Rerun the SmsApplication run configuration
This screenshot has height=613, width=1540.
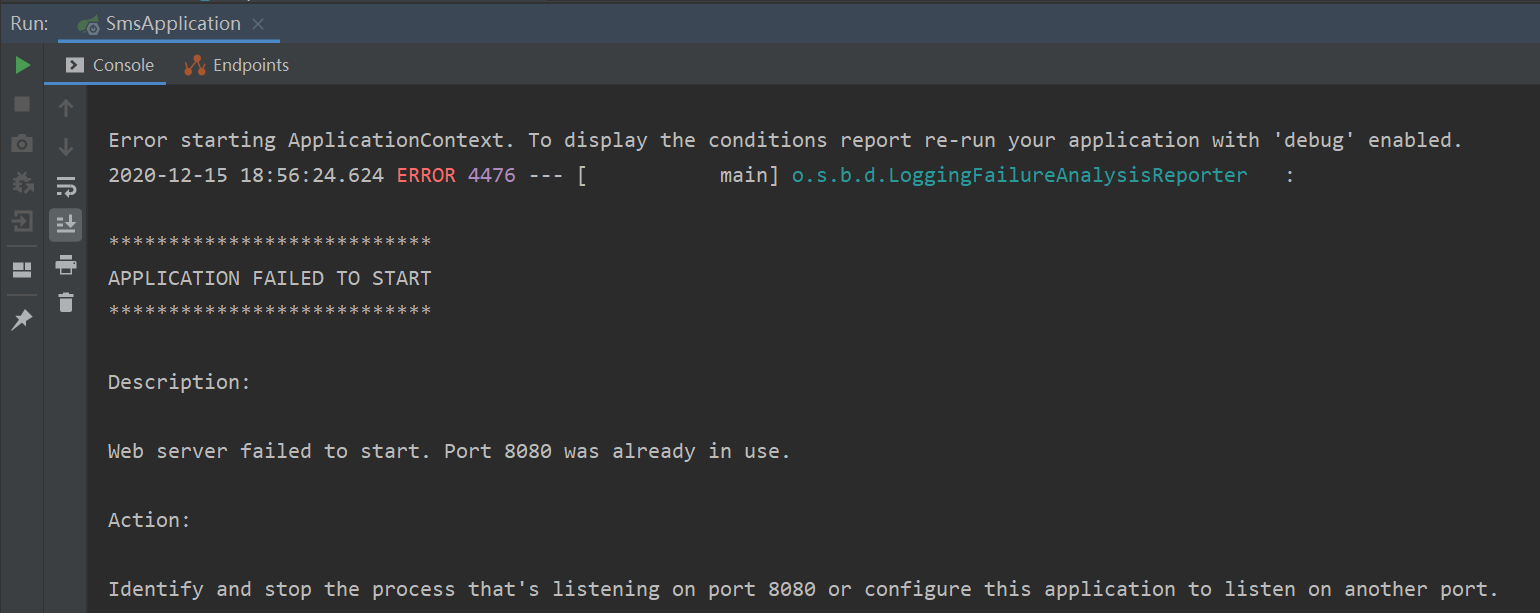(22, 64)
